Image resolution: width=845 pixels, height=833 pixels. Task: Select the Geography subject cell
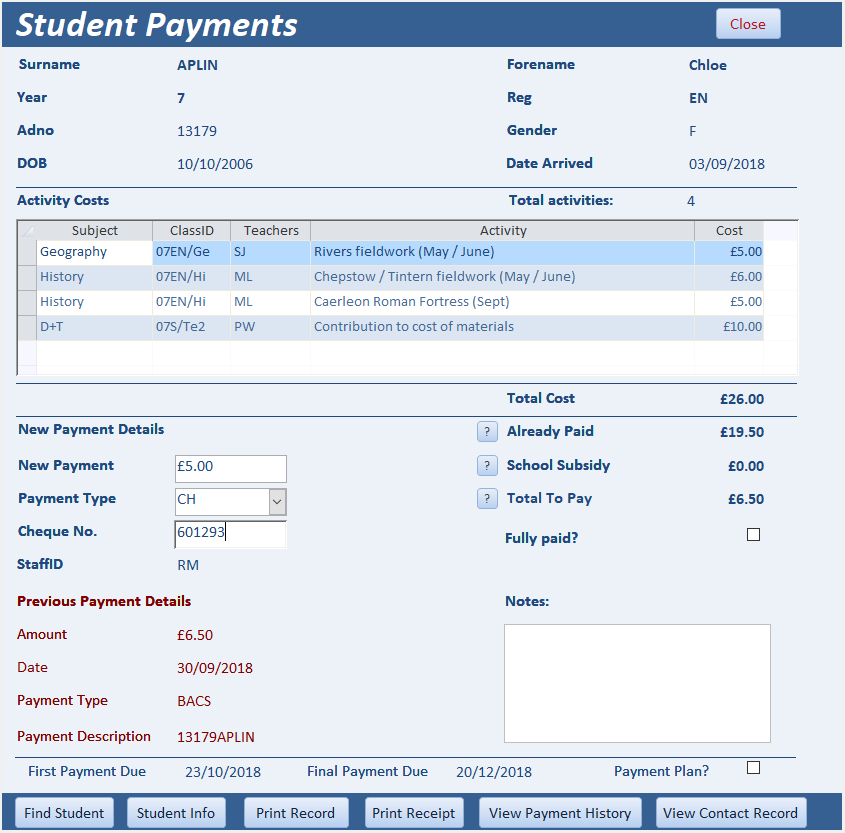(94, 252)
